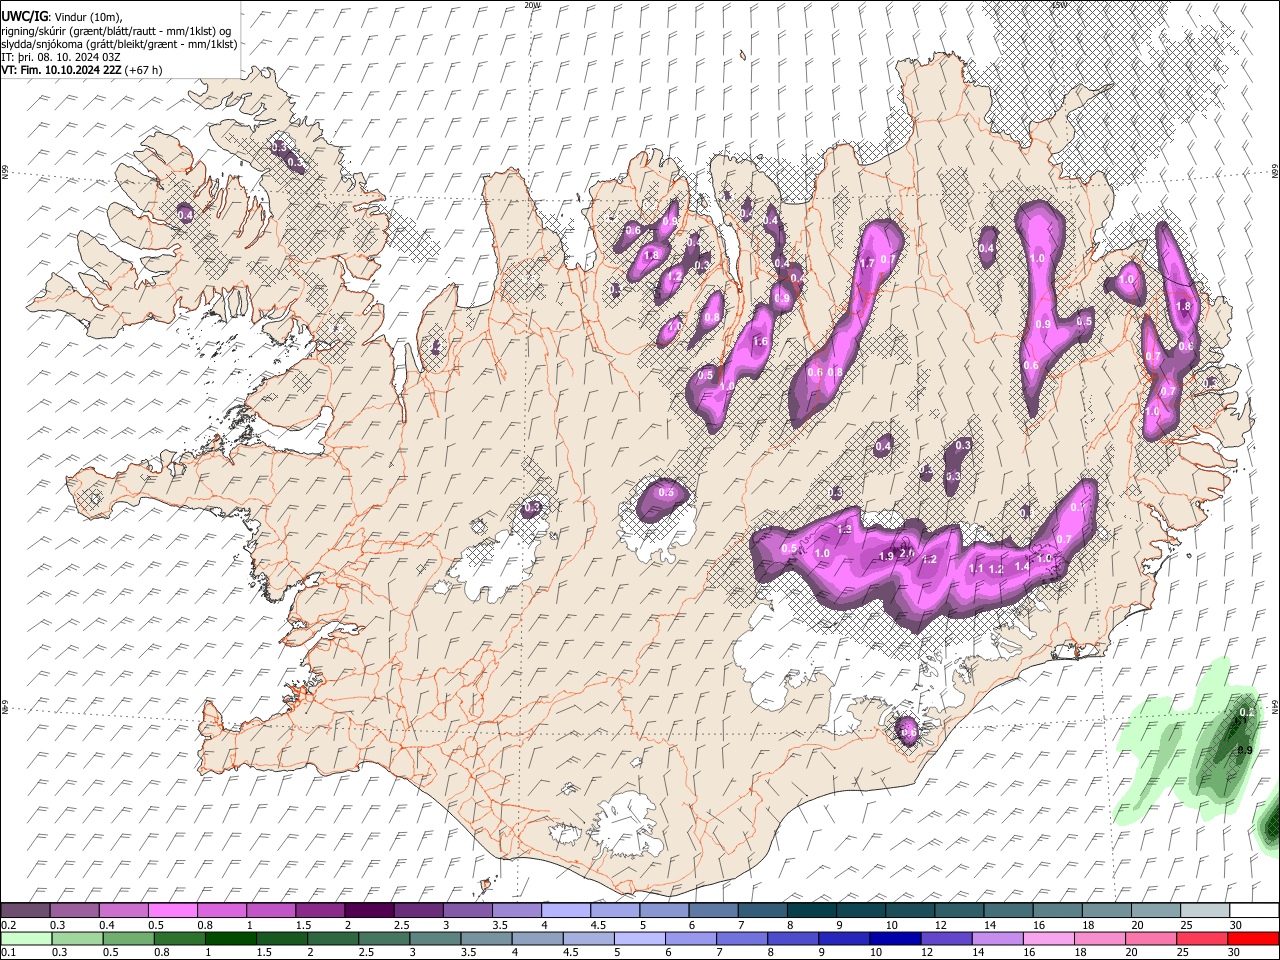
Task: Select the palest green bottom swatch starting at 0.1
Action: [x=26, y=938]
